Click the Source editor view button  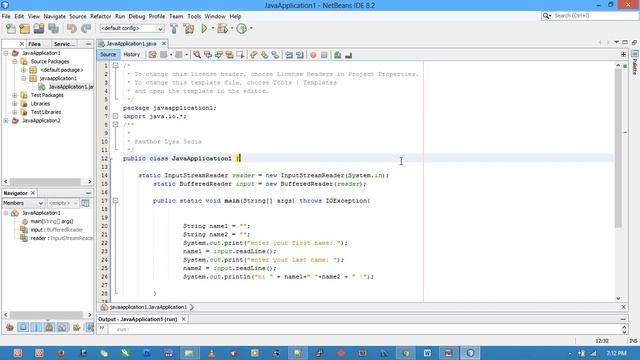[x=108, y=54]
